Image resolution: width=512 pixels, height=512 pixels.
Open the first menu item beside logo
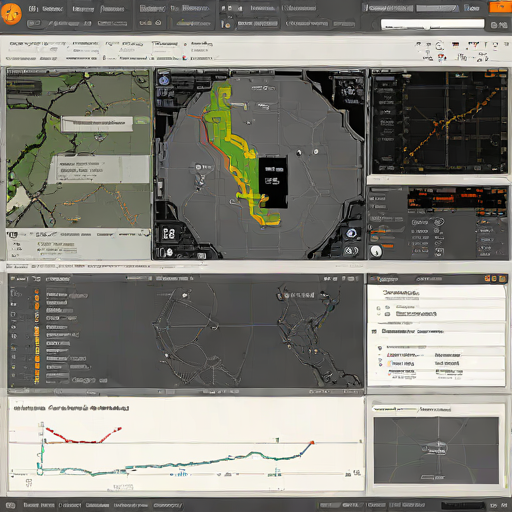click(x=33, y=9)
